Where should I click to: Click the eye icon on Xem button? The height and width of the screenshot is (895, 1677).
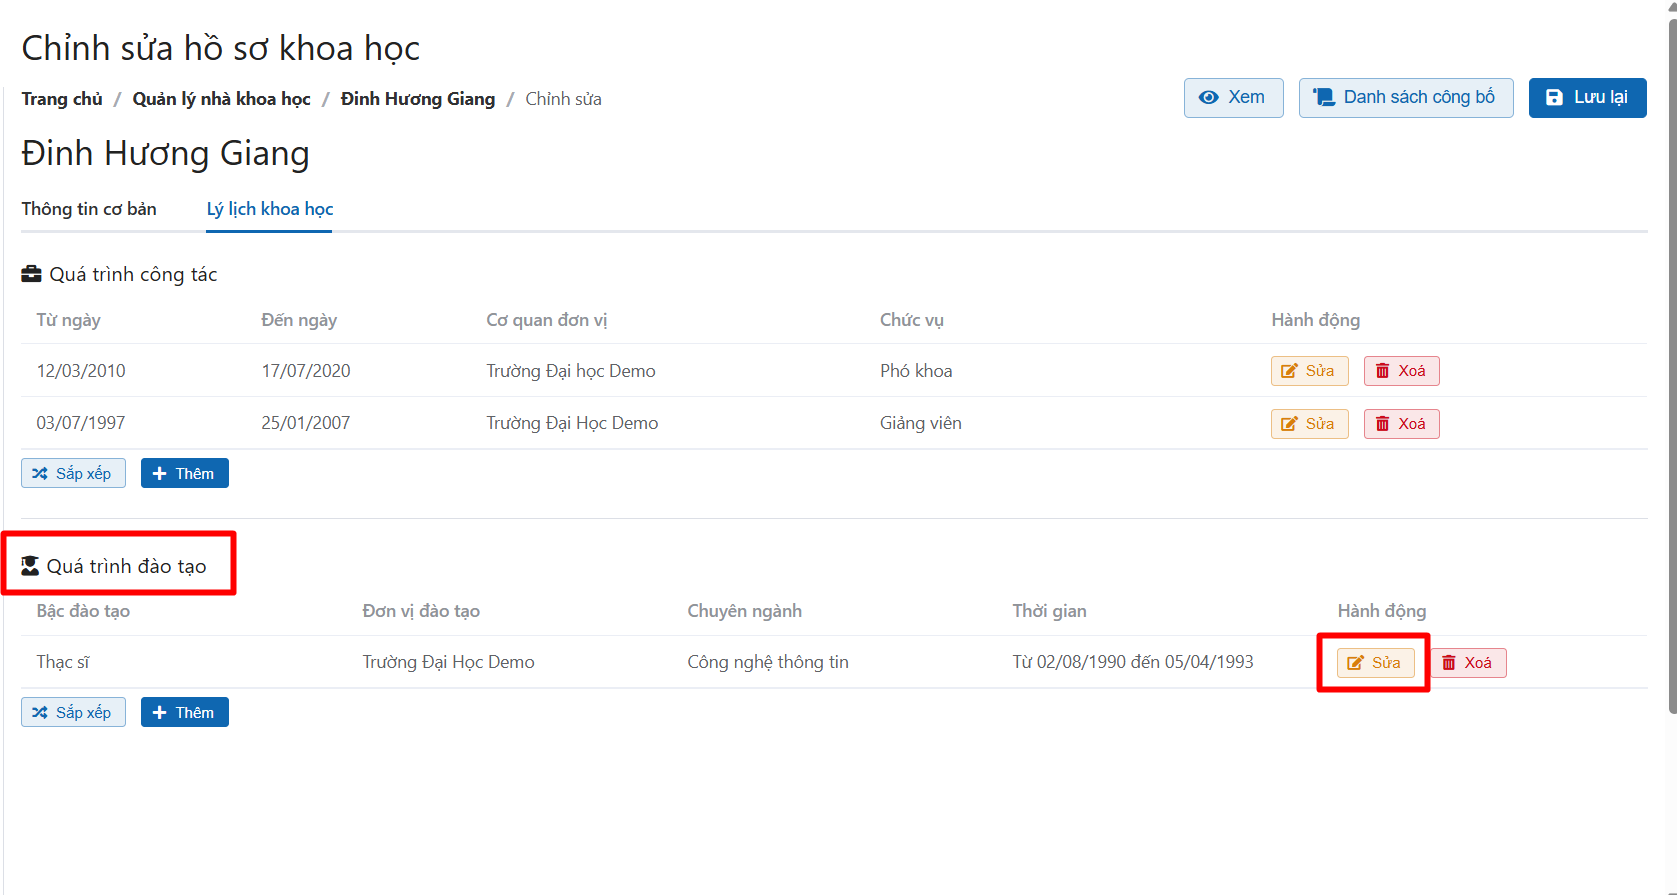(1209, 98)
